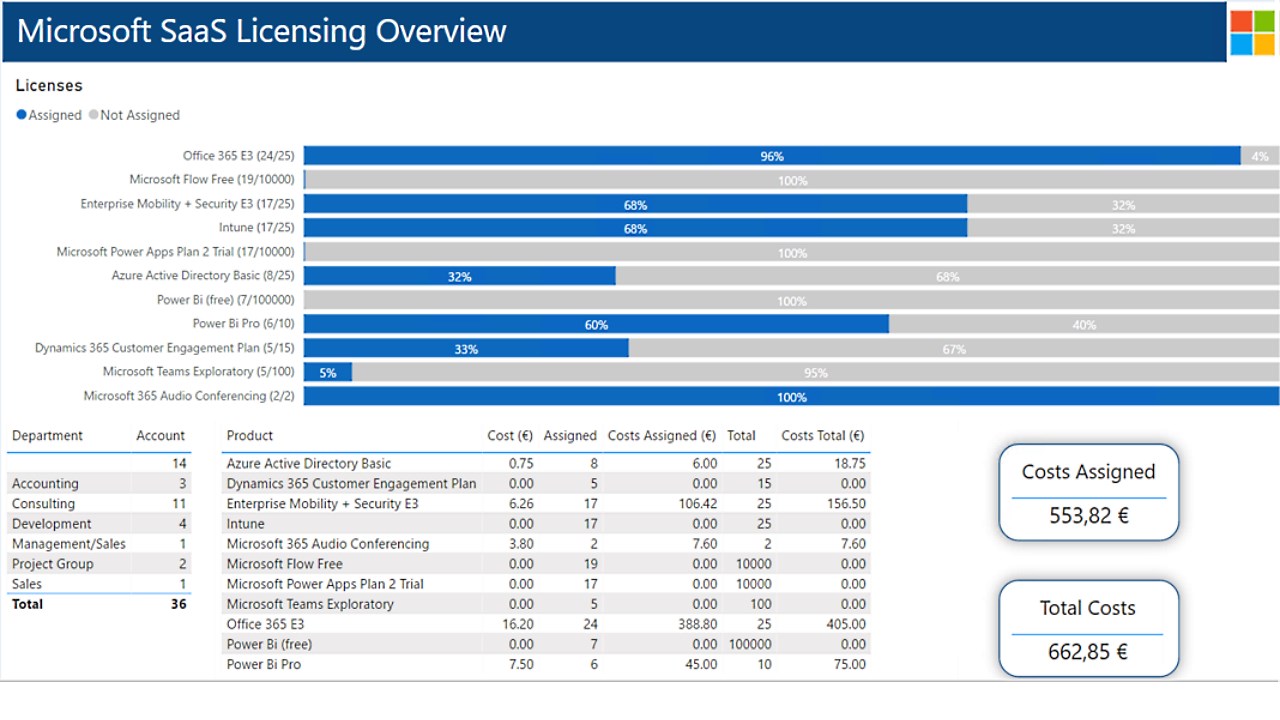Select the Consulting department row
1280x720 pixels.
coord(99,504)
